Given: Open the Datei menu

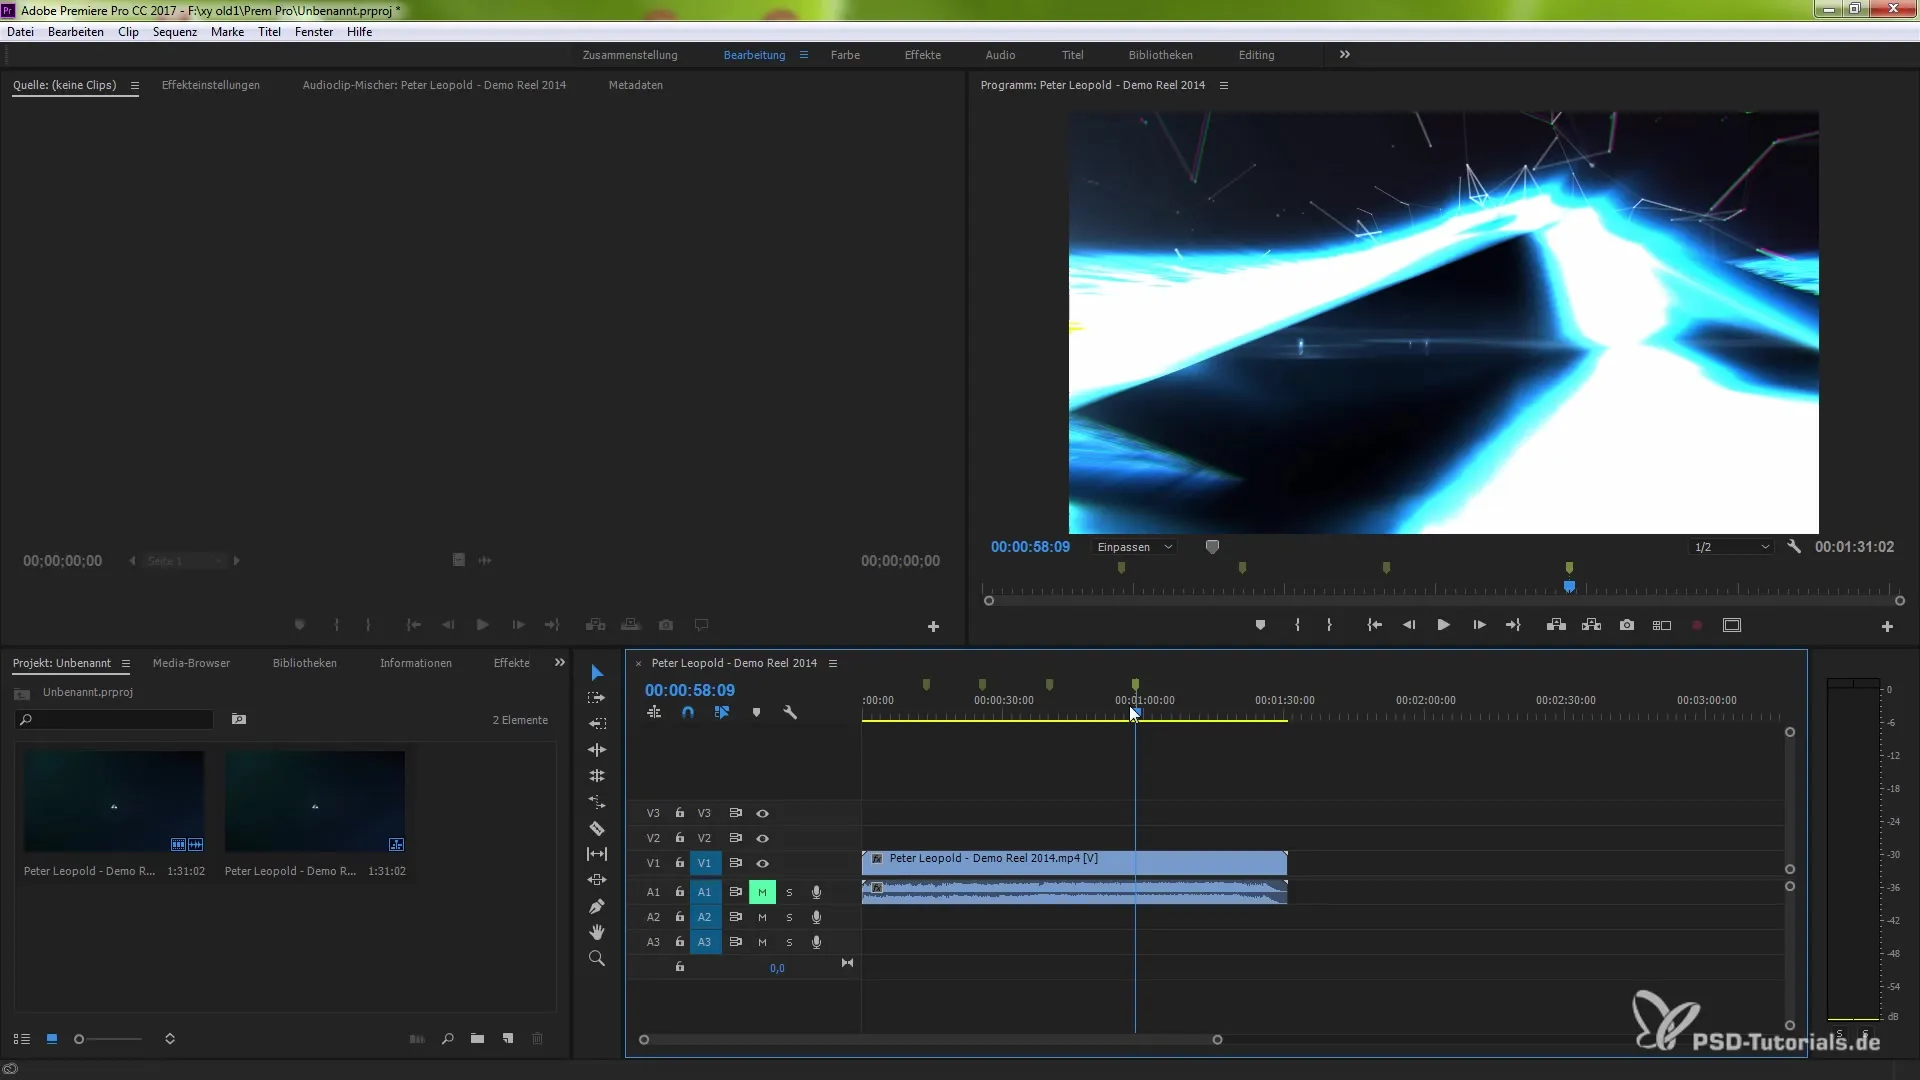Looking at the screenshot, I should 20,32.
